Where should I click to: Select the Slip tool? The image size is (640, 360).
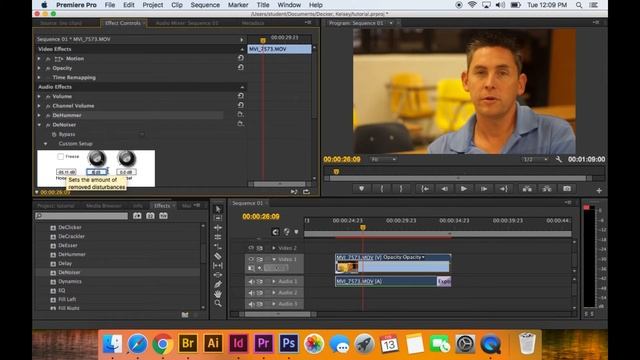pyautogui.click(x=218, y=265)
